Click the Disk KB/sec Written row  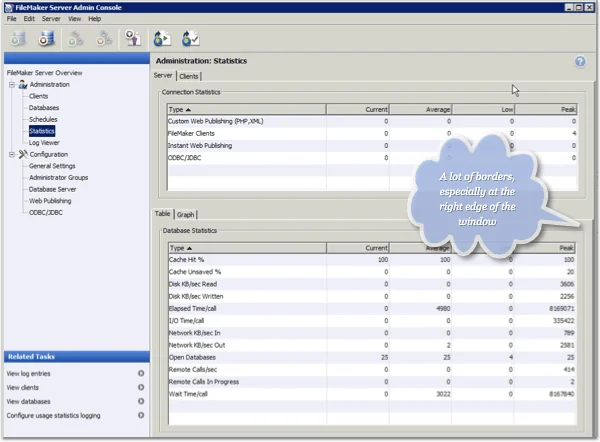pyautogui.click(x=372, y=297)
